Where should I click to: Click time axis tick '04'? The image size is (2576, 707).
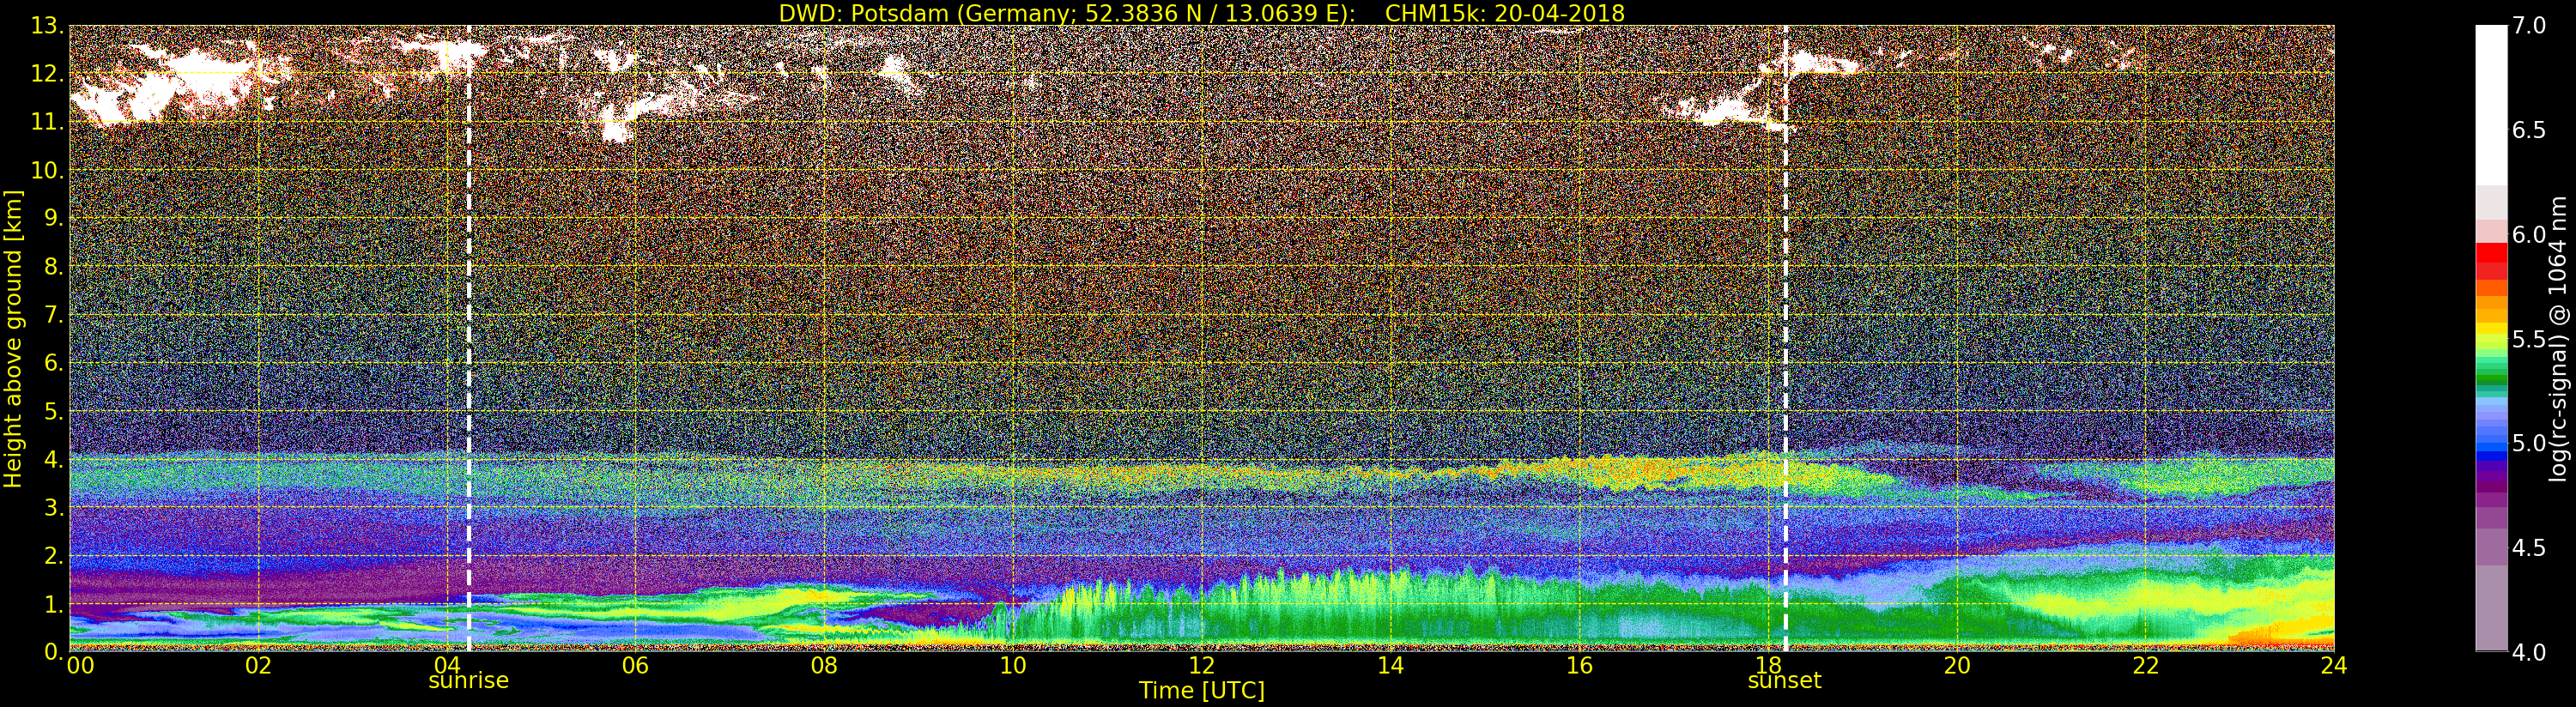point(447,666)
